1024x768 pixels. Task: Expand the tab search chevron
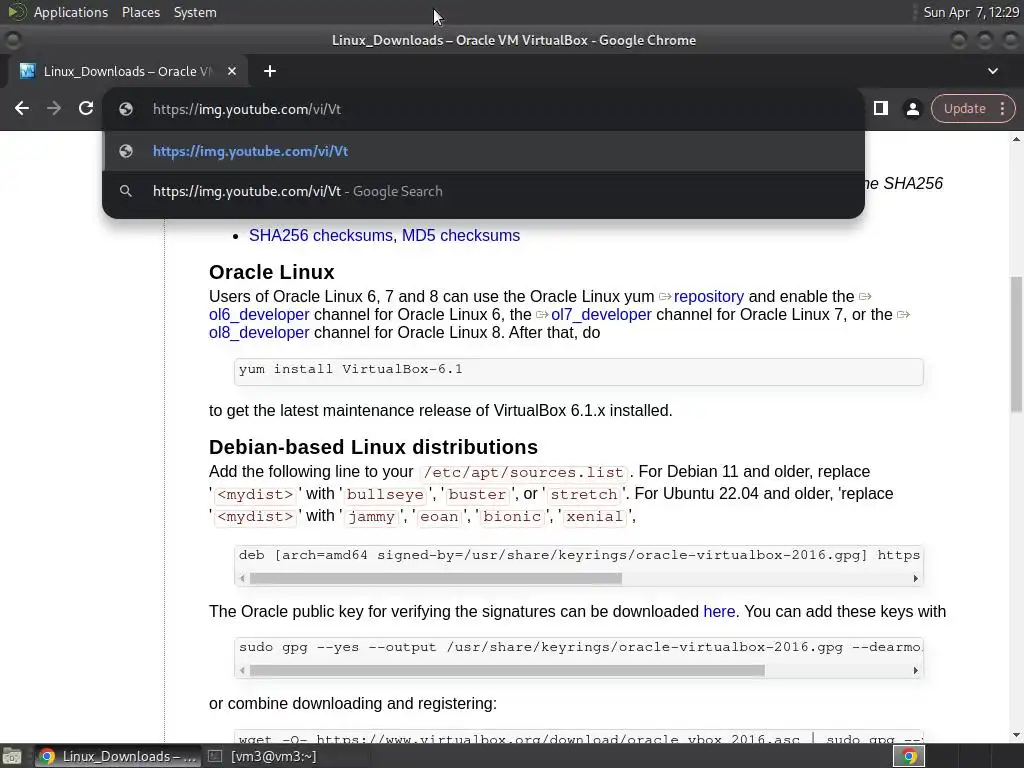(993, 71)
